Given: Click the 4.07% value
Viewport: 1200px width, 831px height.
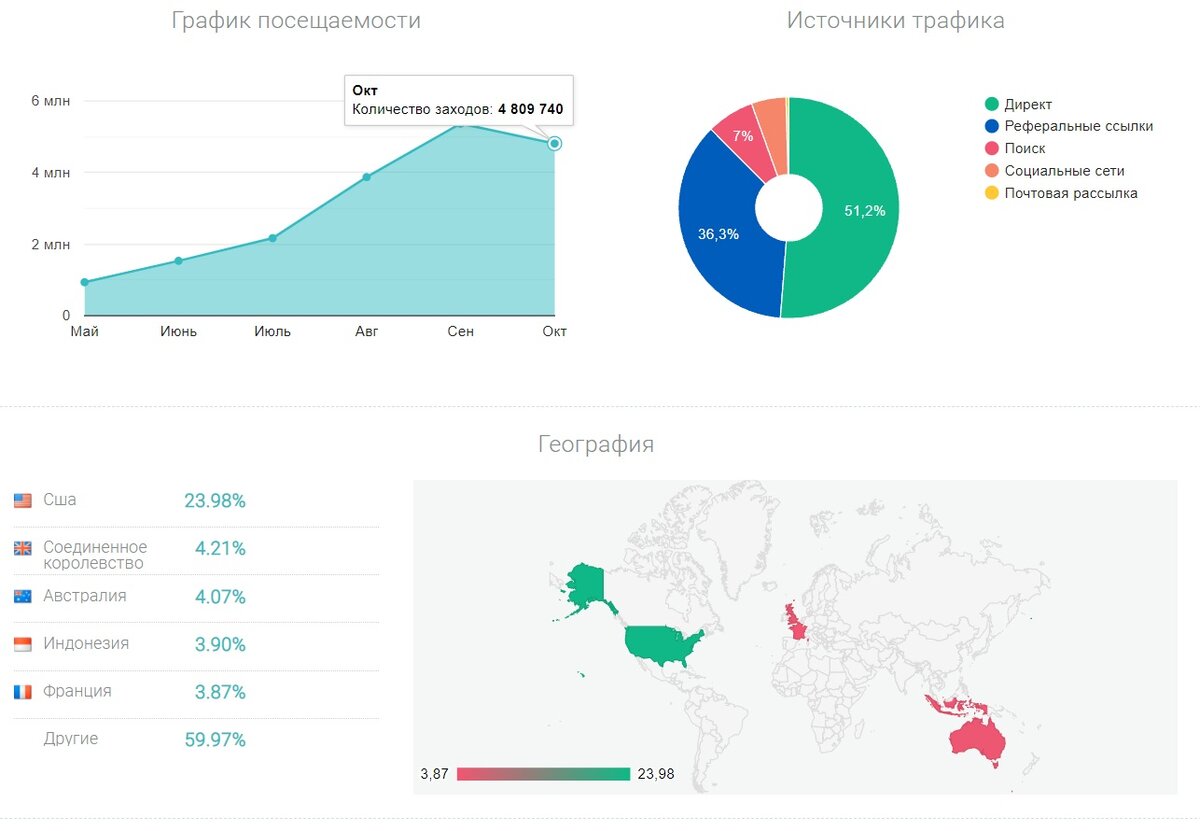Looking at the screenshot, I should click(x=220, y=597).
